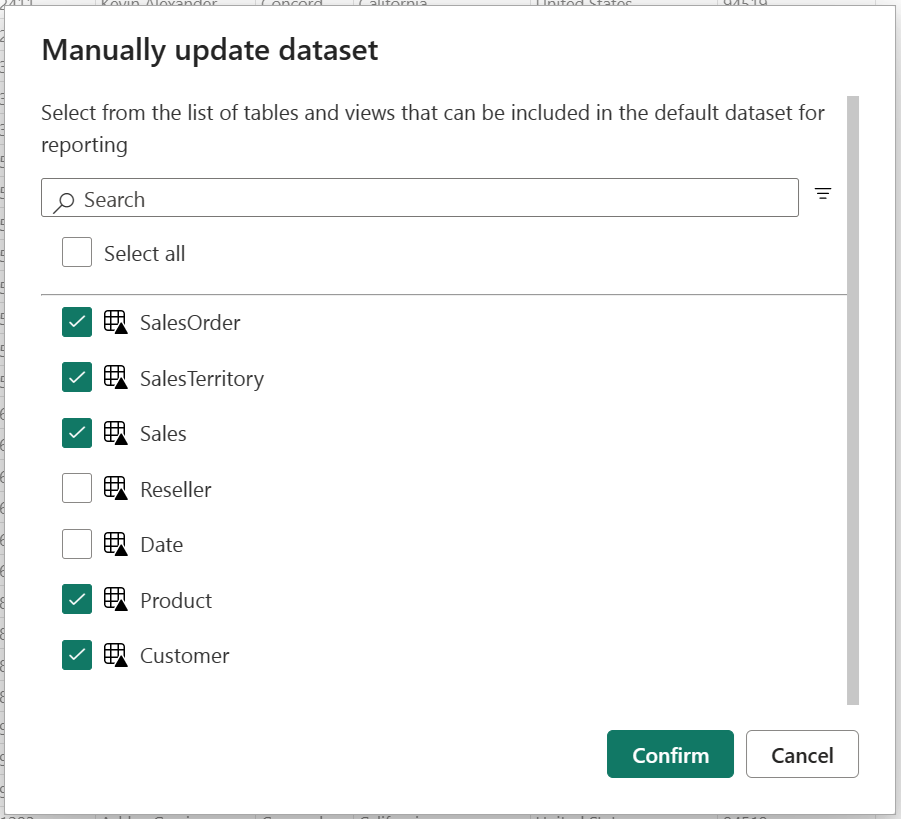Click Confirm to update the dataset
Viewport: 901px width, 819px height.
tap(670, 754)
